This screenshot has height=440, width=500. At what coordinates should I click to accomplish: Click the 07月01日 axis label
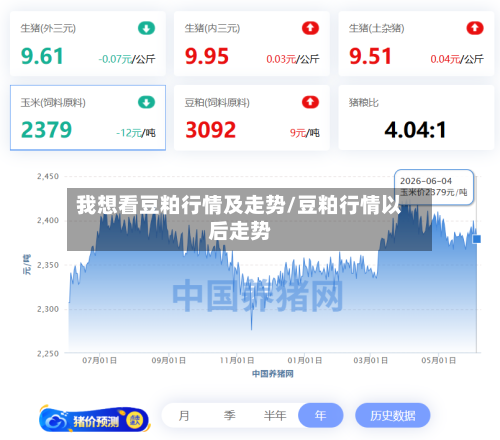click(100, 361)
